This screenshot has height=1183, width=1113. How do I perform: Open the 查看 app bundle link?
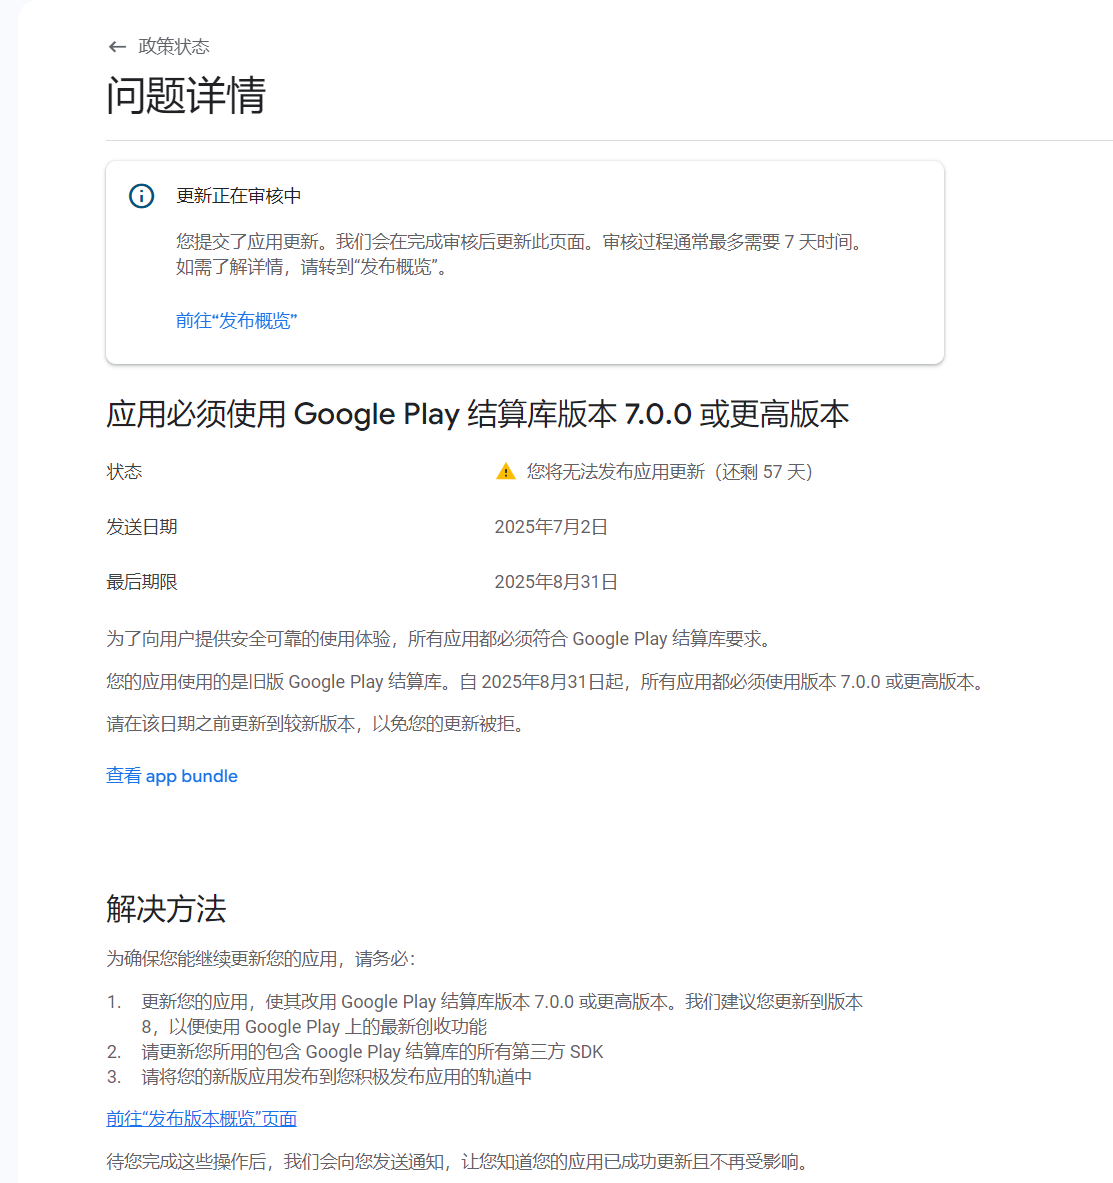point(172,776)
